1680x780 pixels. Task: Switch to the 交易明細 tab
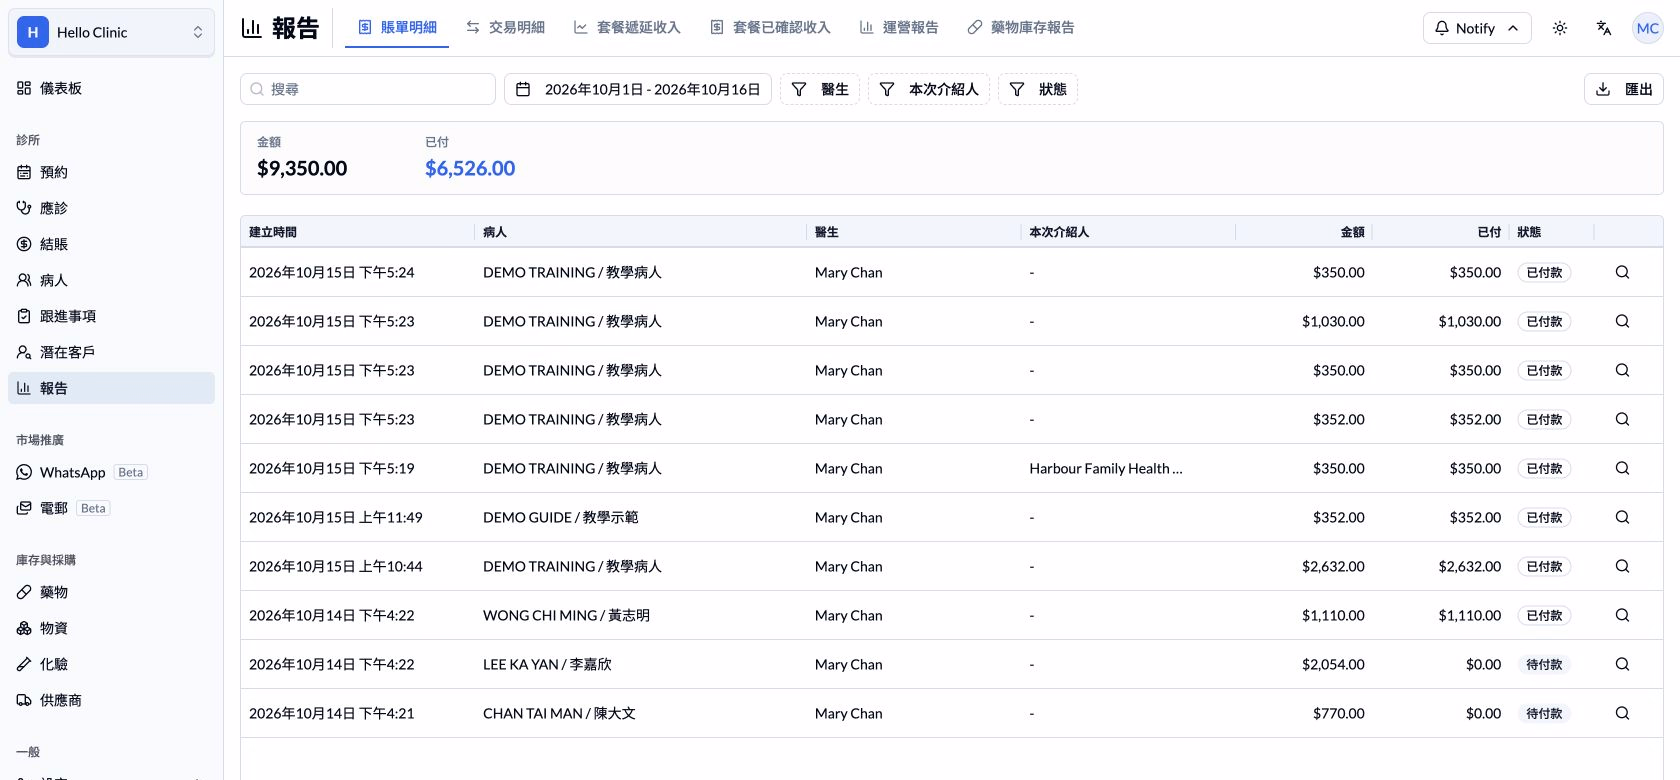(505, 27)
